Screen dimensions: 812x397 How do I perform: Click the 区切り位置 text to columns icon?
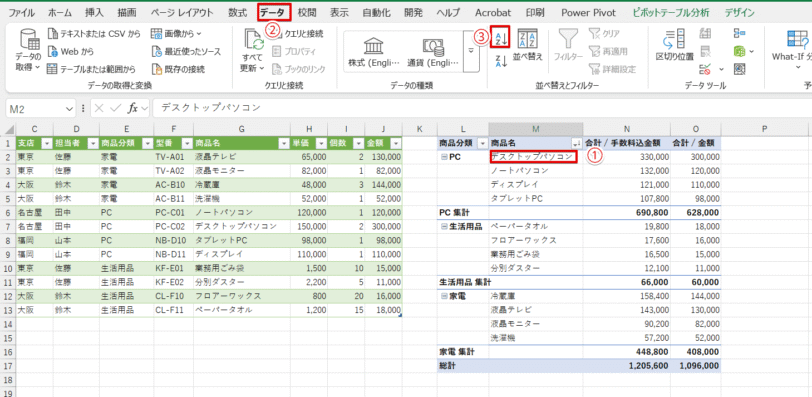675,39
